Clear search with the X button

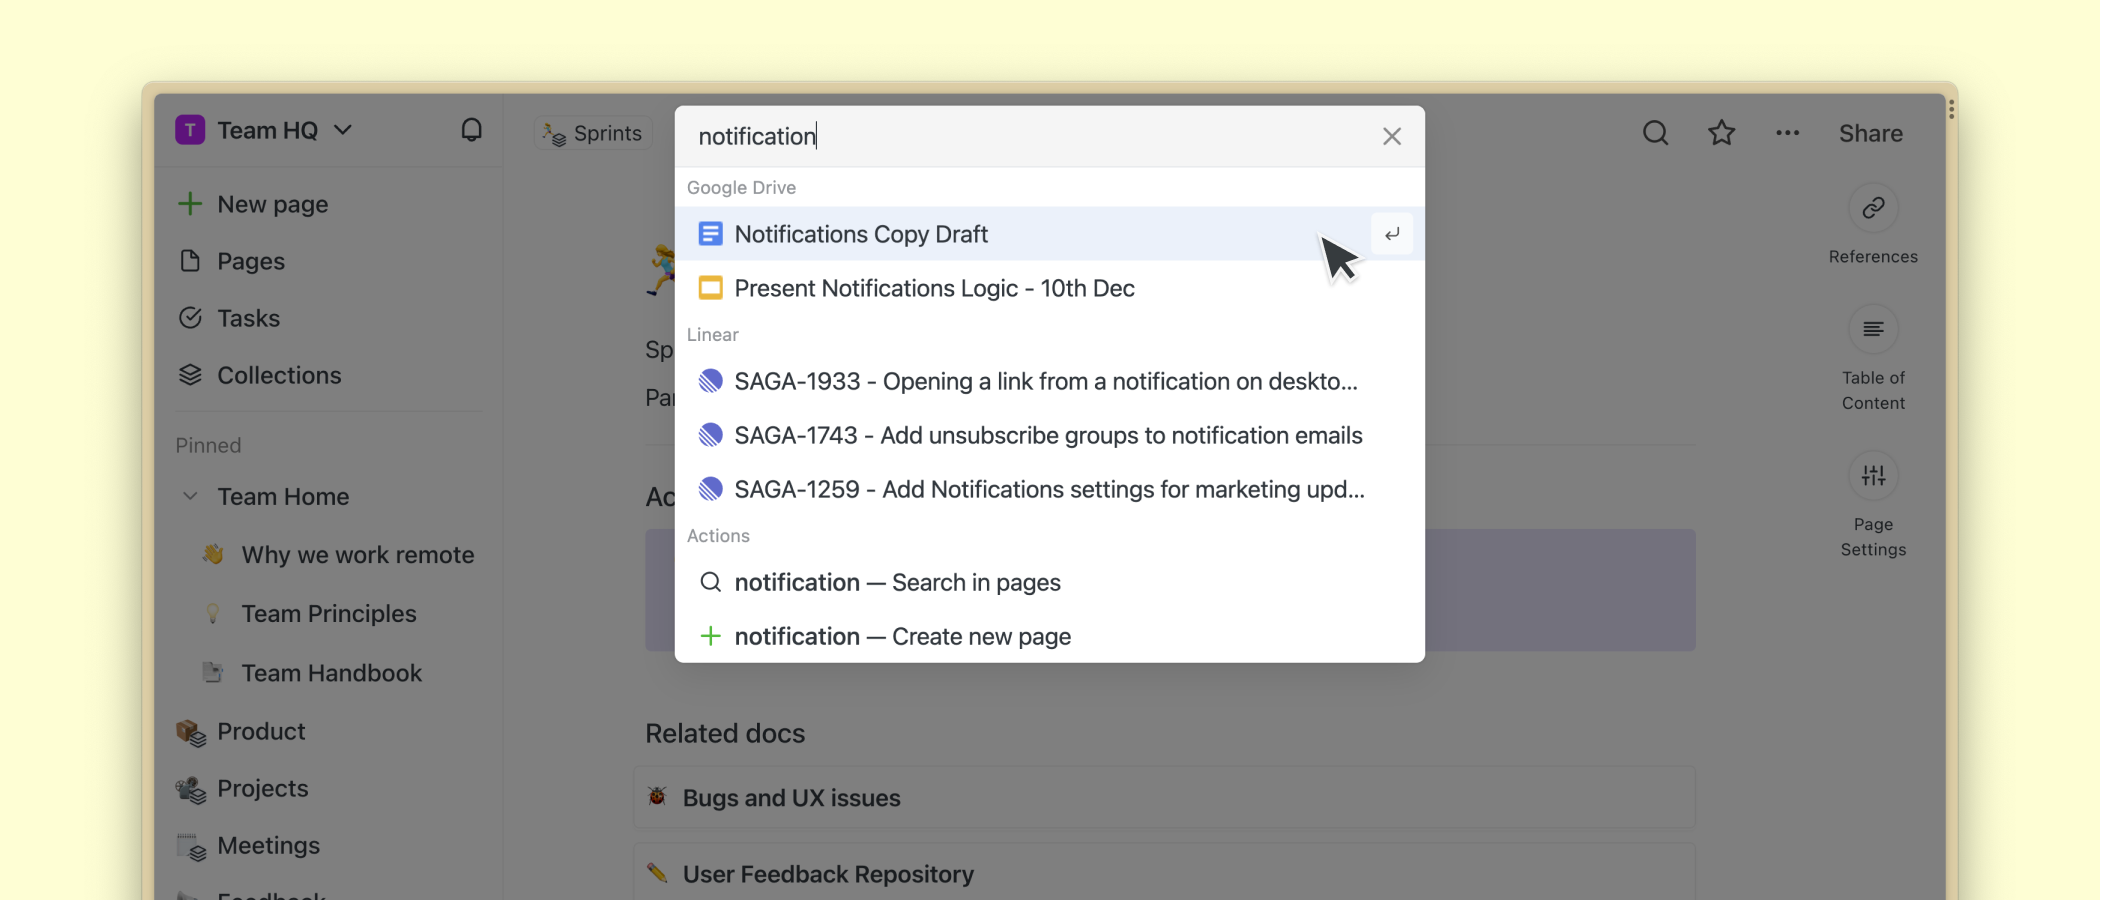pos(1391,136)
